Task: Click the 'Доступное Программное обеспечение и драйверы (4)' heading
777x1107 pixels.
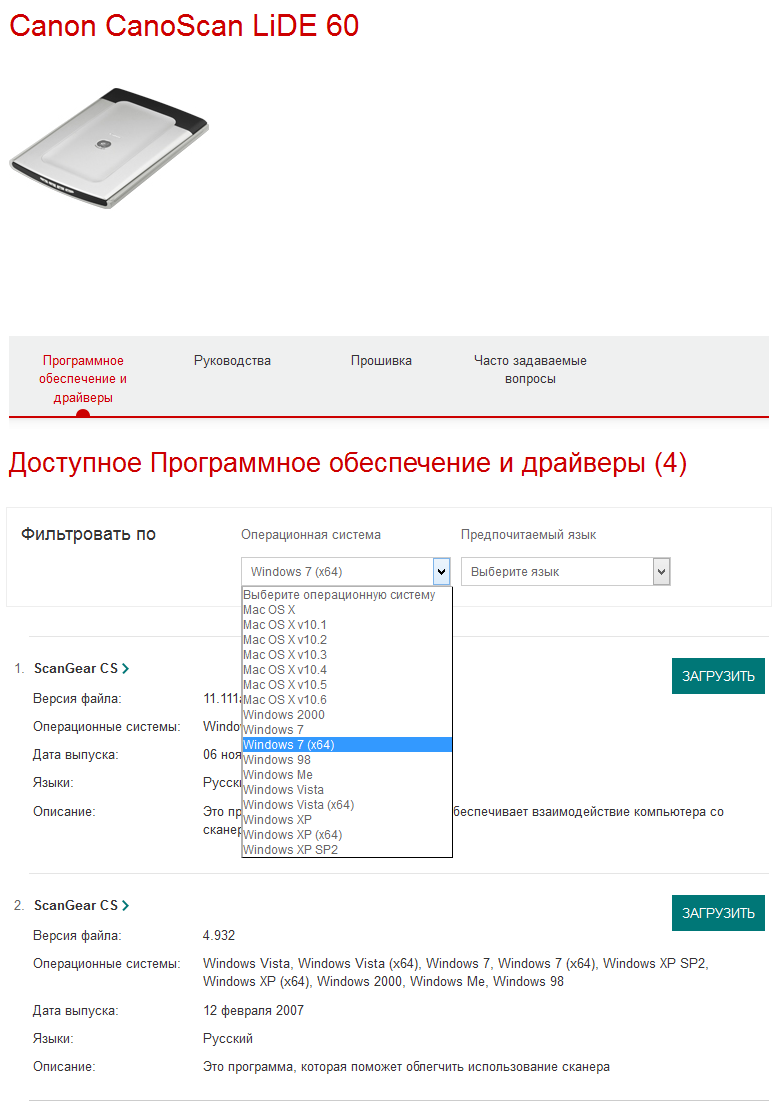Action: pos(347,463)
